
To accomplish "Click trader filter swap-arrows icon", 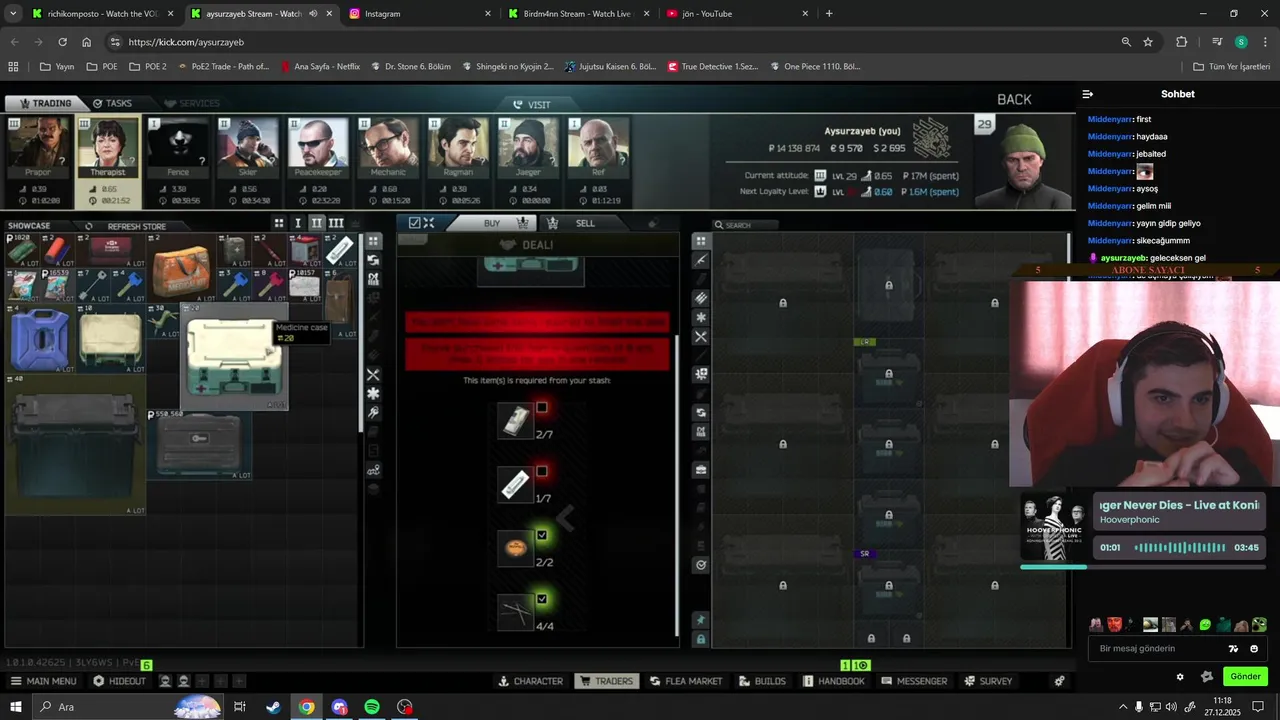I will tap(373, 260).
